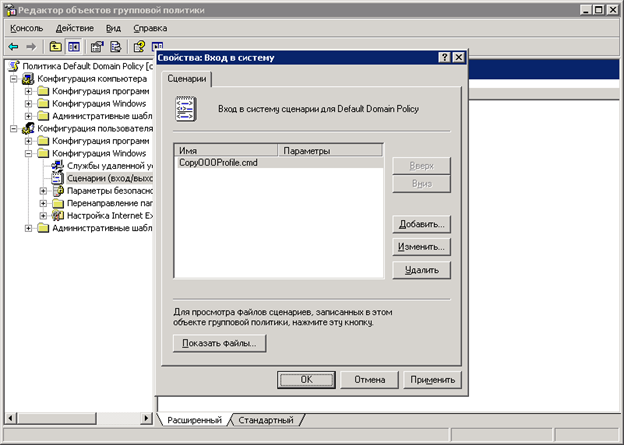Click the Удалить button
Viewport: 624px width, 445px height.
(421, 270)
